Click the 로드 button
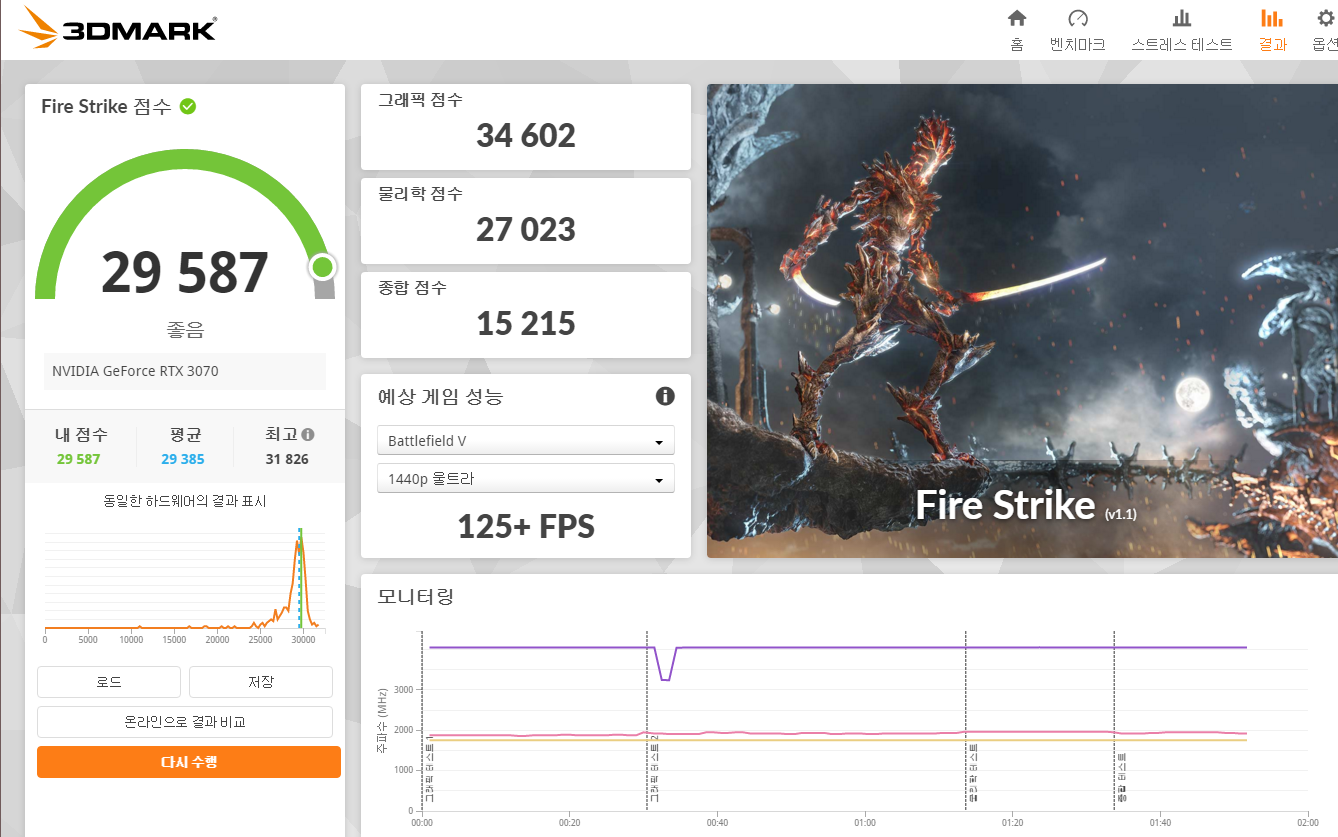This screenshot has height=837, width=1338. coord(109,682)
